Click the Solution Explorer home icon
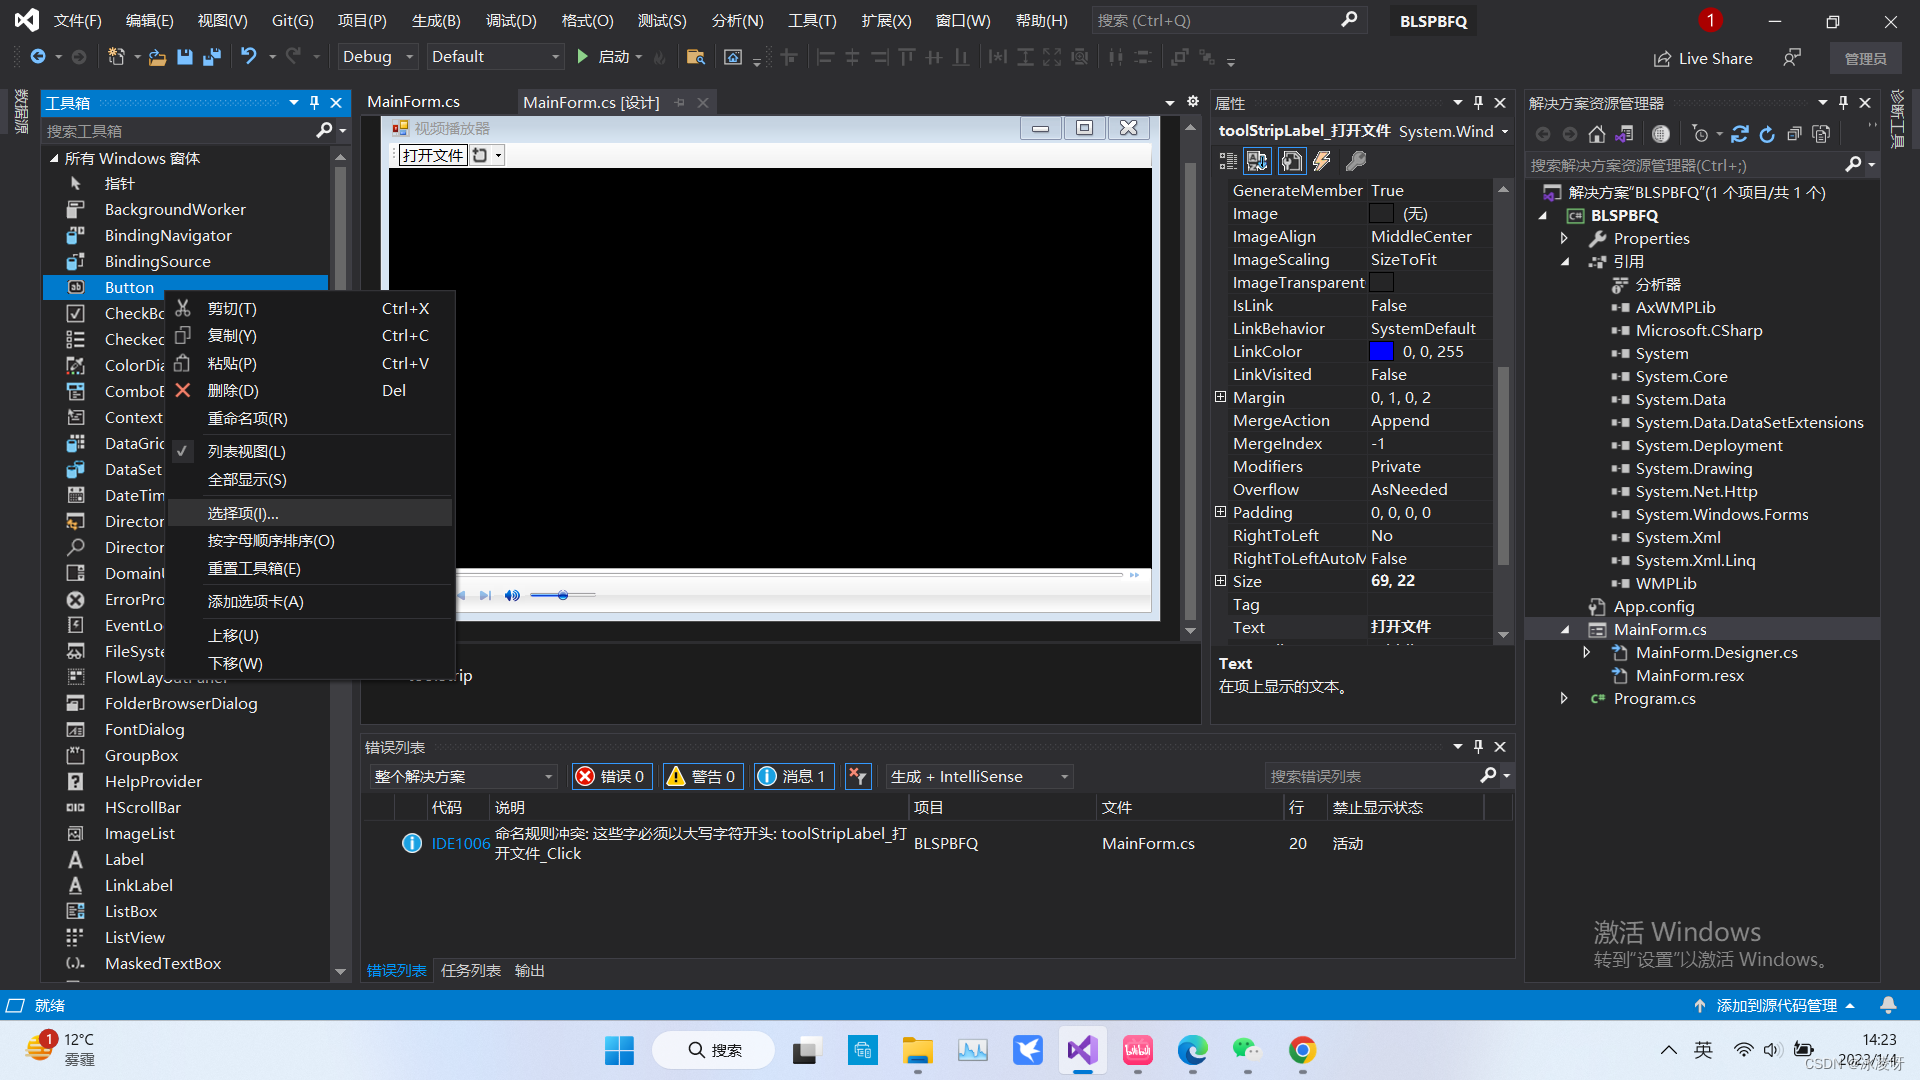 point(1597,134)
